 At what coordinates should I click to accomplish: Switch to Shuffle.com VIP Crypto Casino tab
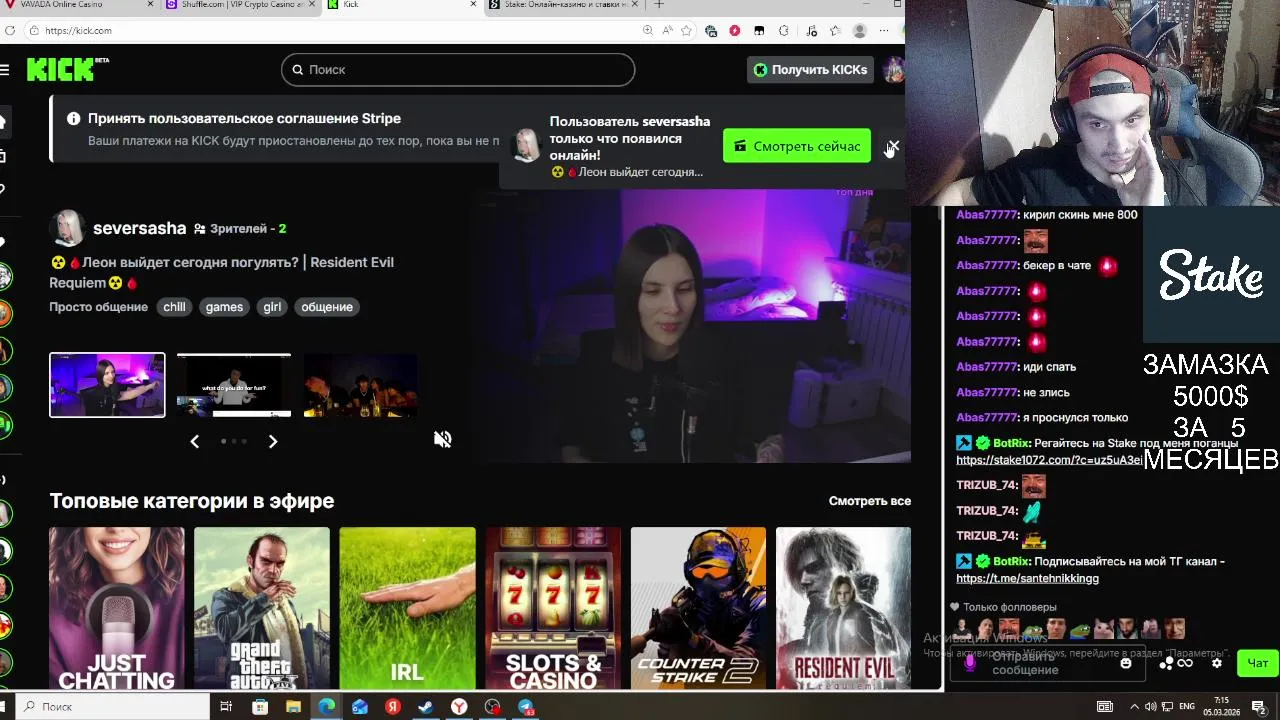pyautogui.click(x=240, y=5)
